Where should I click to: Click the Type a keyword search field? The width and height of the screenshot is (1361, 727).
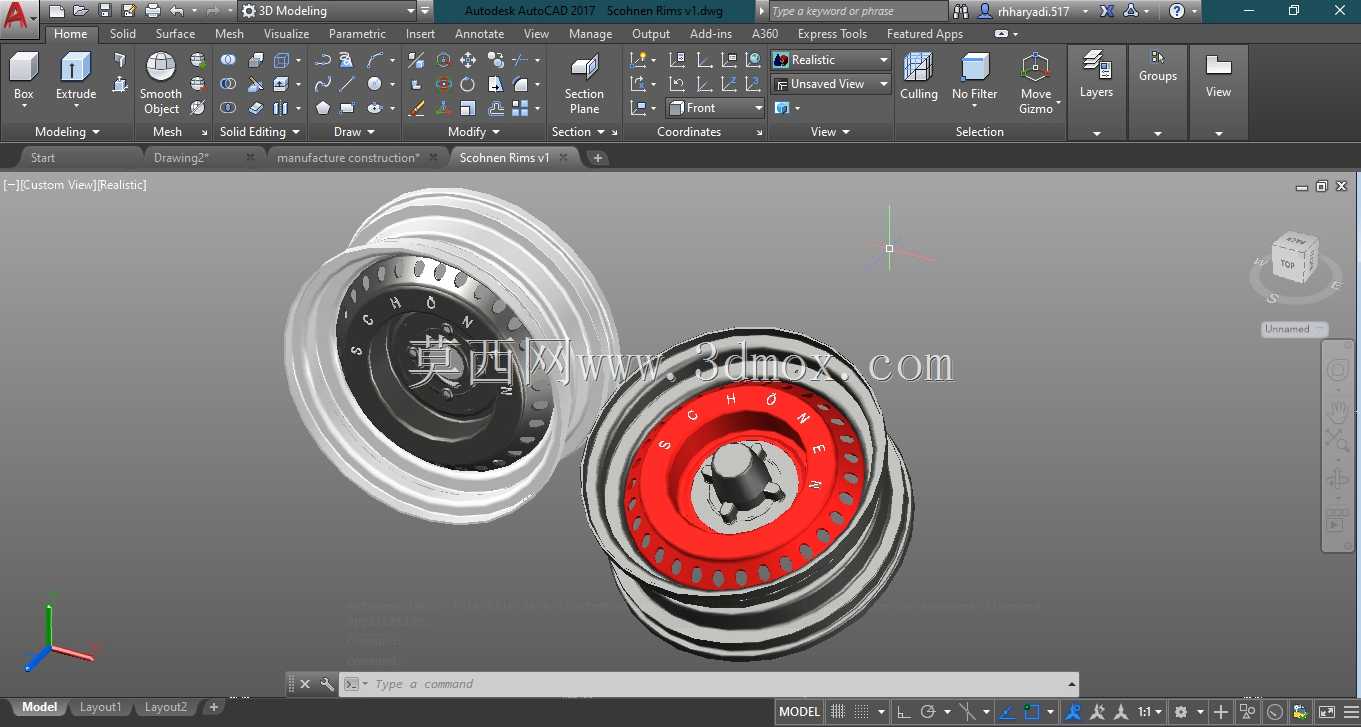click(x=856, y=11)
